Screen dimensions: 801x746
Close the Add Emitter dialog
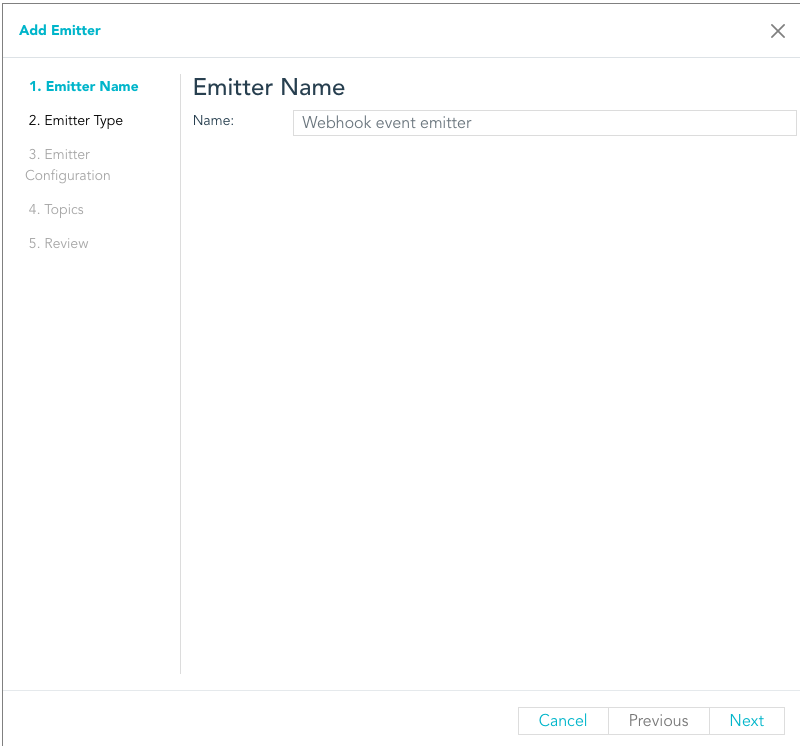click(778, 31)
